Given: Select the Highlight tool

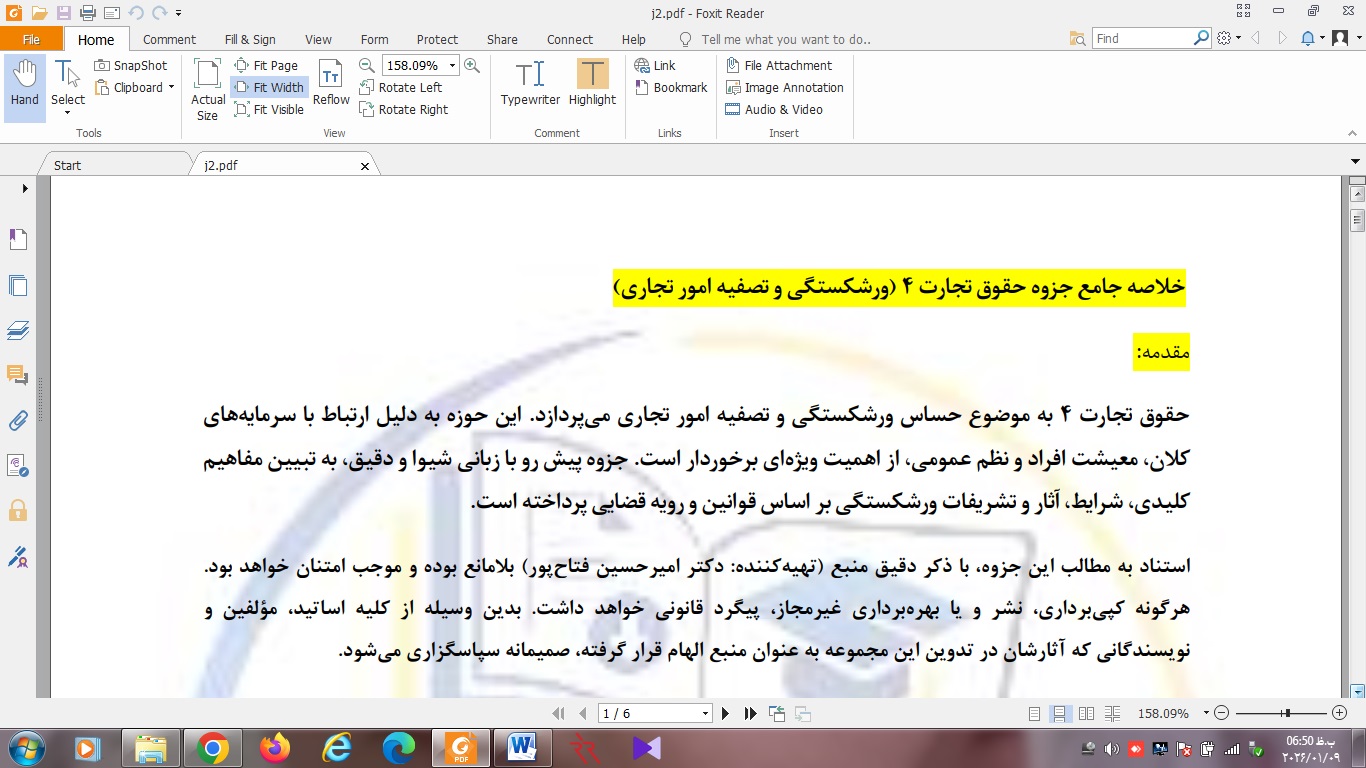Looking at the screenshot, I should [592, 82].
